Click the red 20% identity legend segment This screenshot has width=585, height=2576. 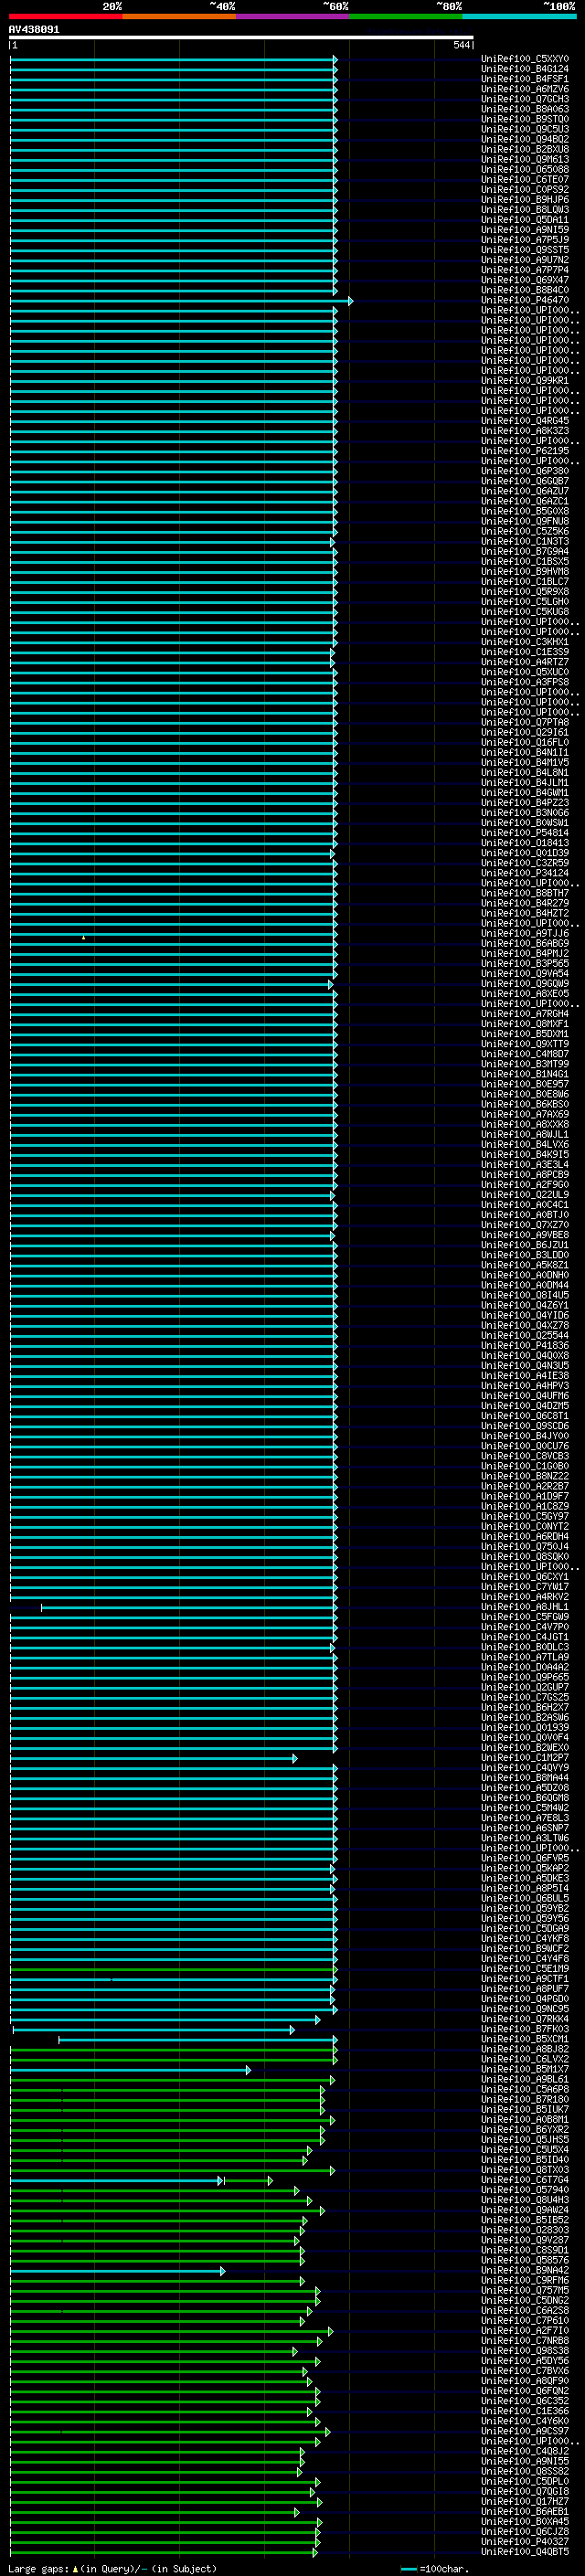coord(66,16)
